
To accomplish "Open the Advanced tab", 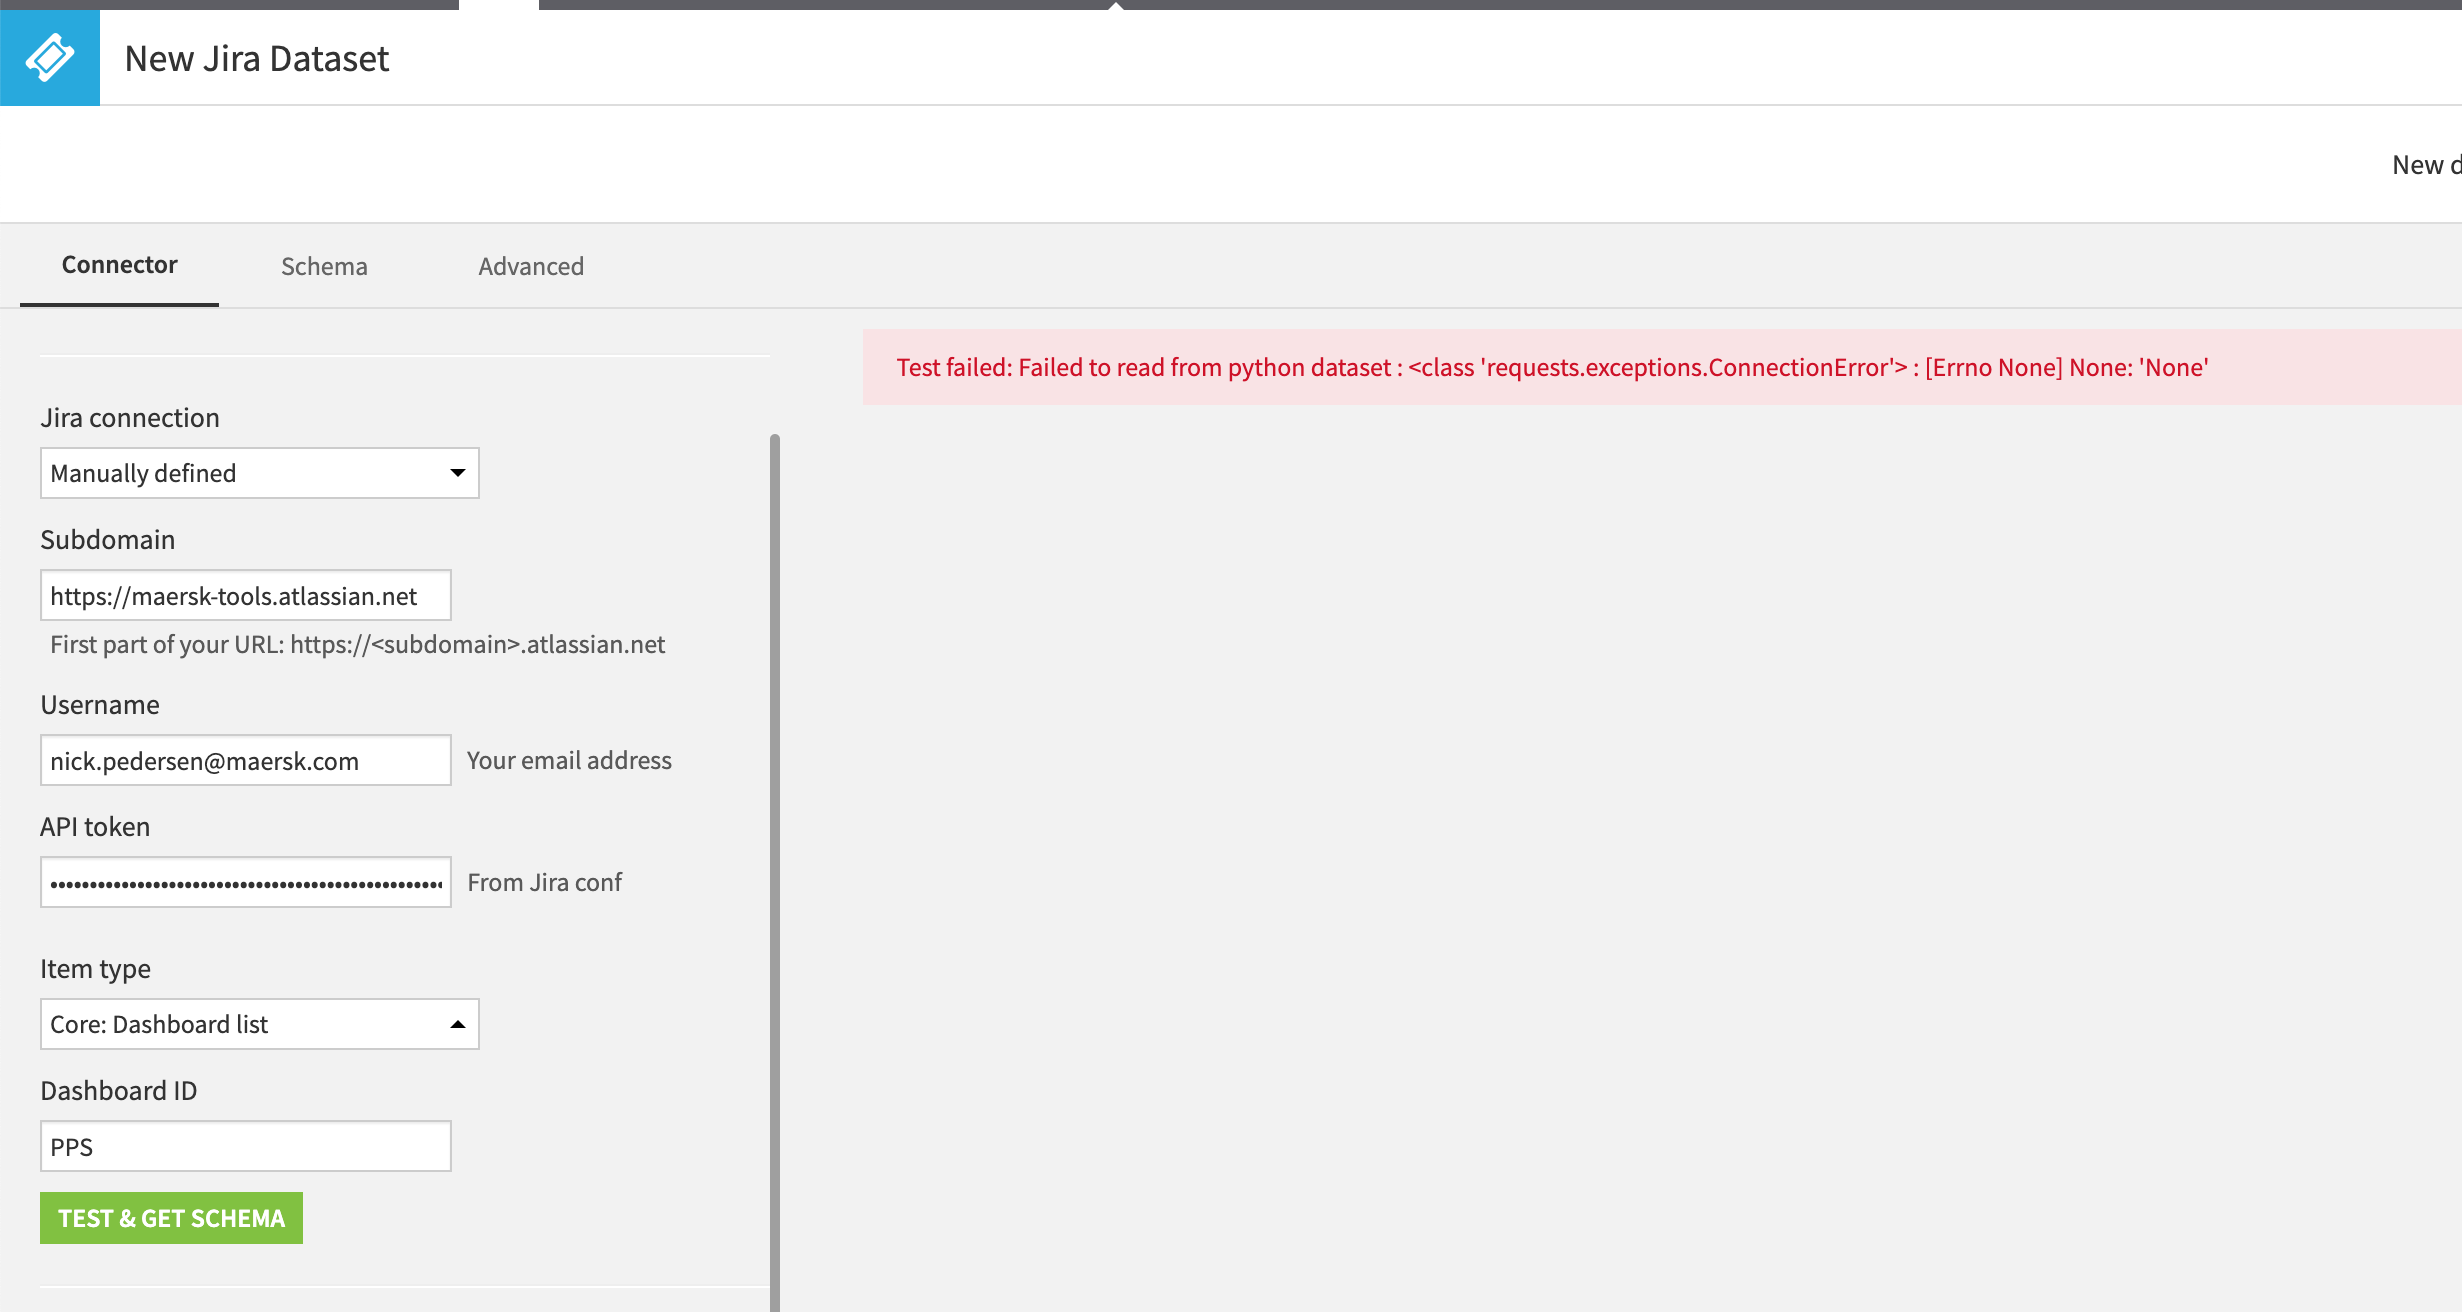I will [531, 266].
